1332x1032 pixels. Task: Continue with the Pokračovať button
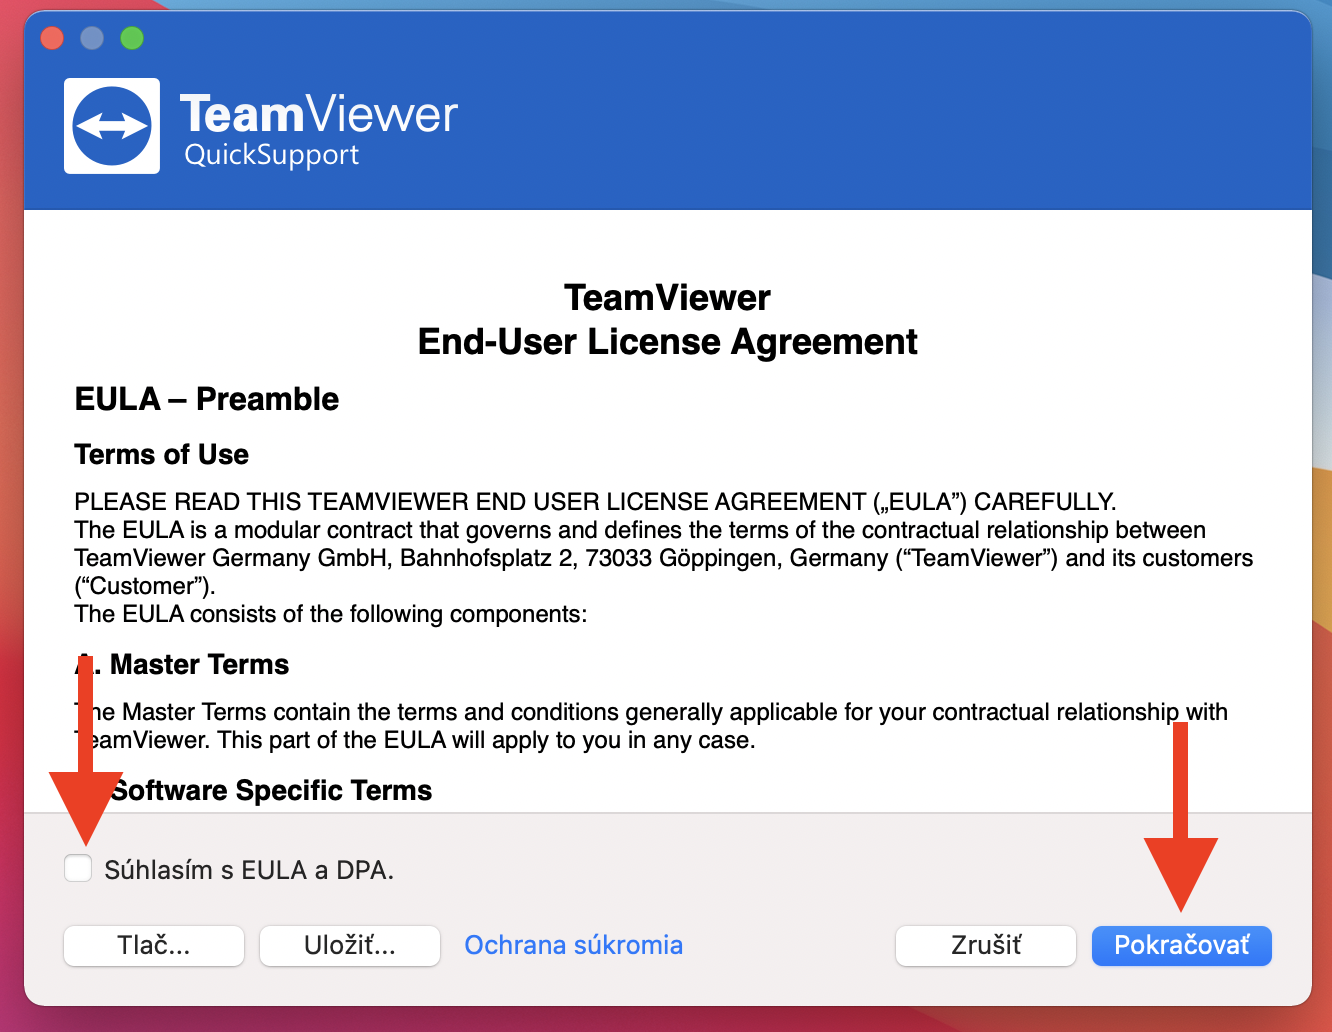(1181, 945)
